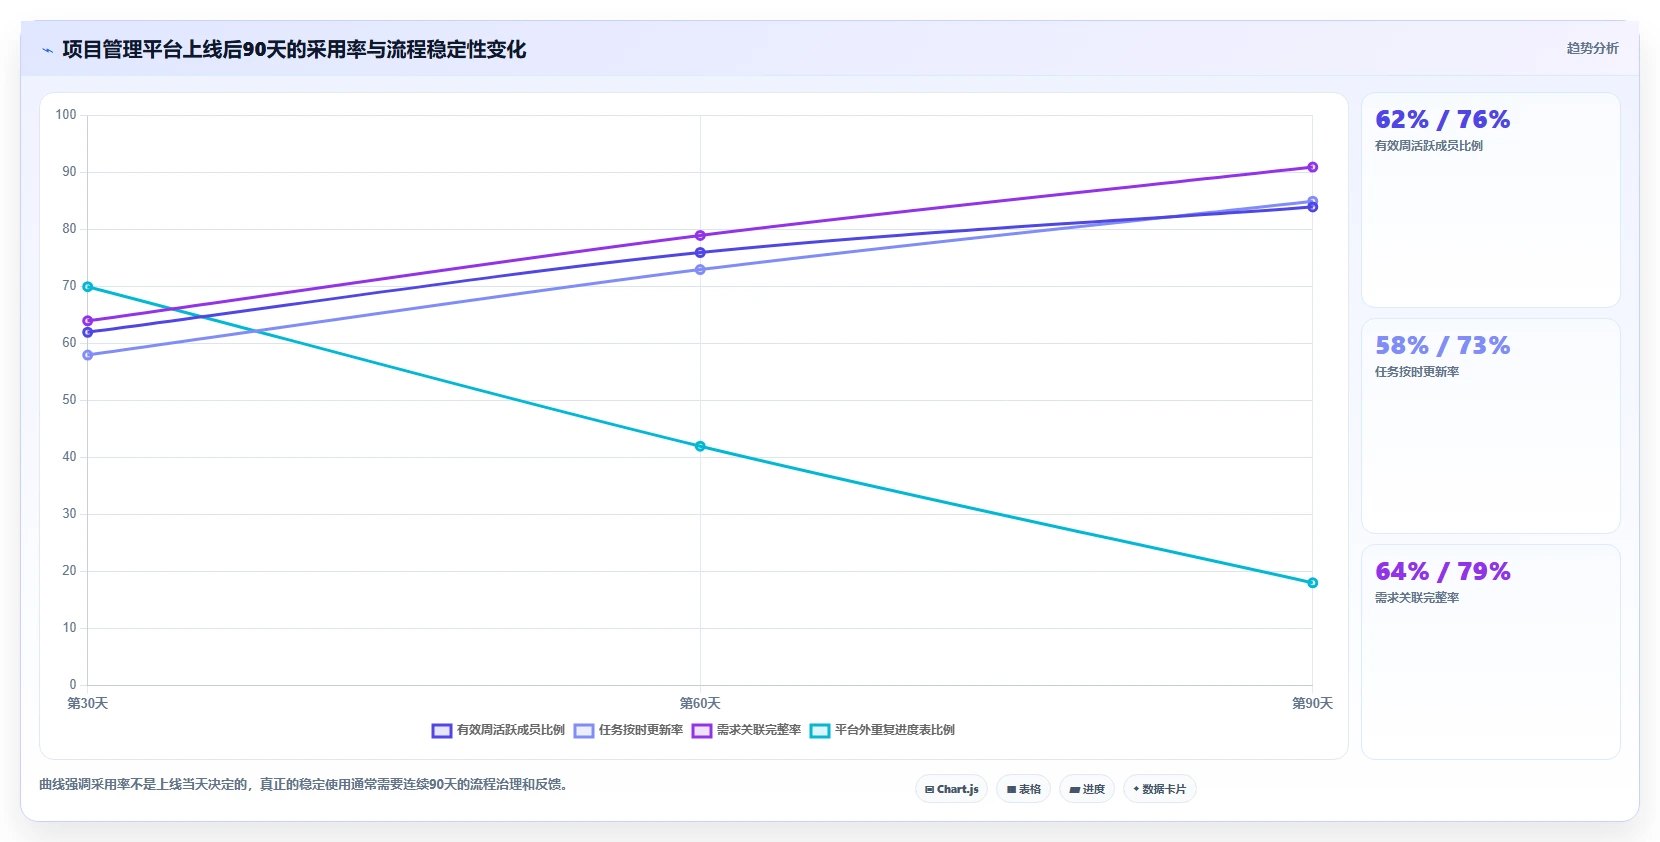Toggle the 需求关联完整率 legend series
Screen dimensions: 1660x842
click(x=746, y=730)
